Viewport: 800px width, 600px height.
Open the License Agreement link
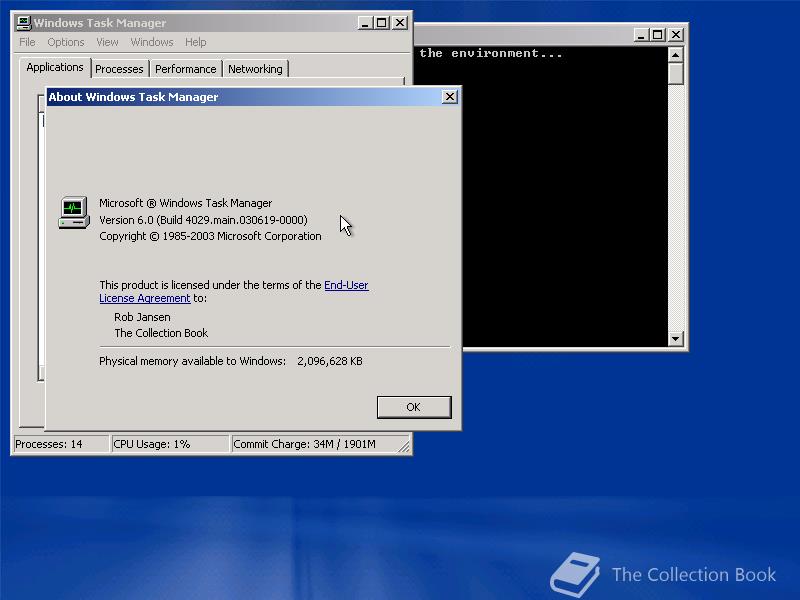(144, 298)
